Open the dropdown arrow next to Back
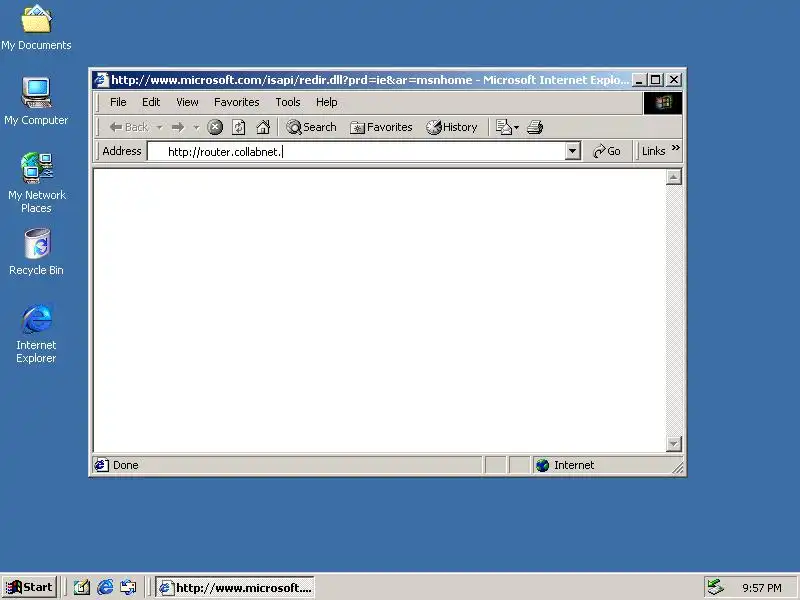 pyautogui.click(x=160, y=127)
